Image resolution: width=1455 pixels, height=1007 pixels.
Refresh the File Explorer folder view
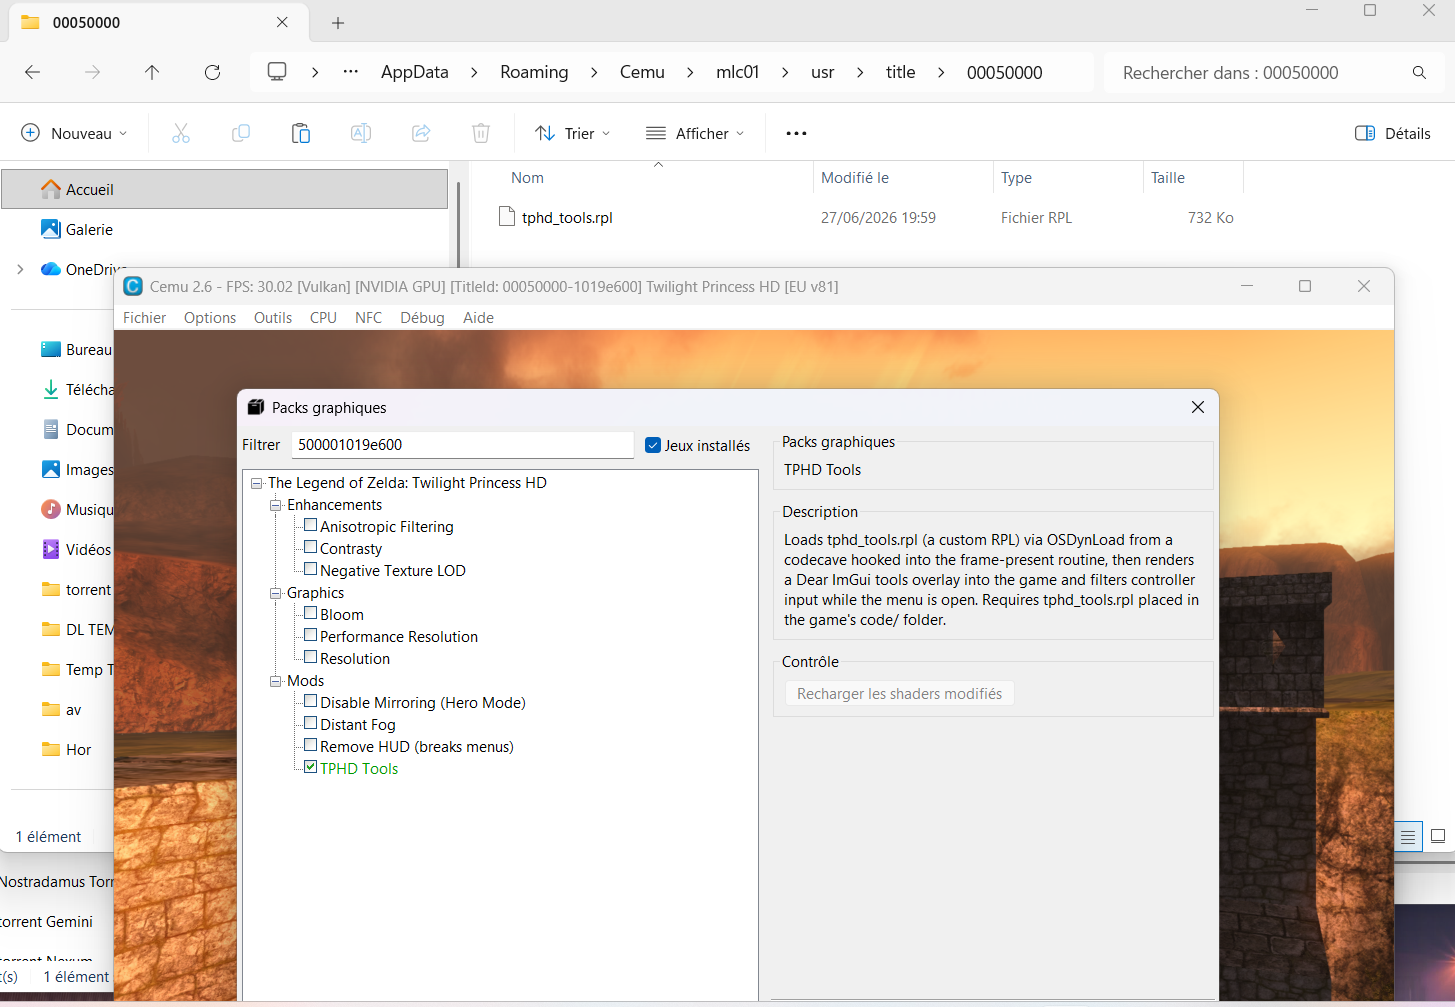click(x=212, y=72)
